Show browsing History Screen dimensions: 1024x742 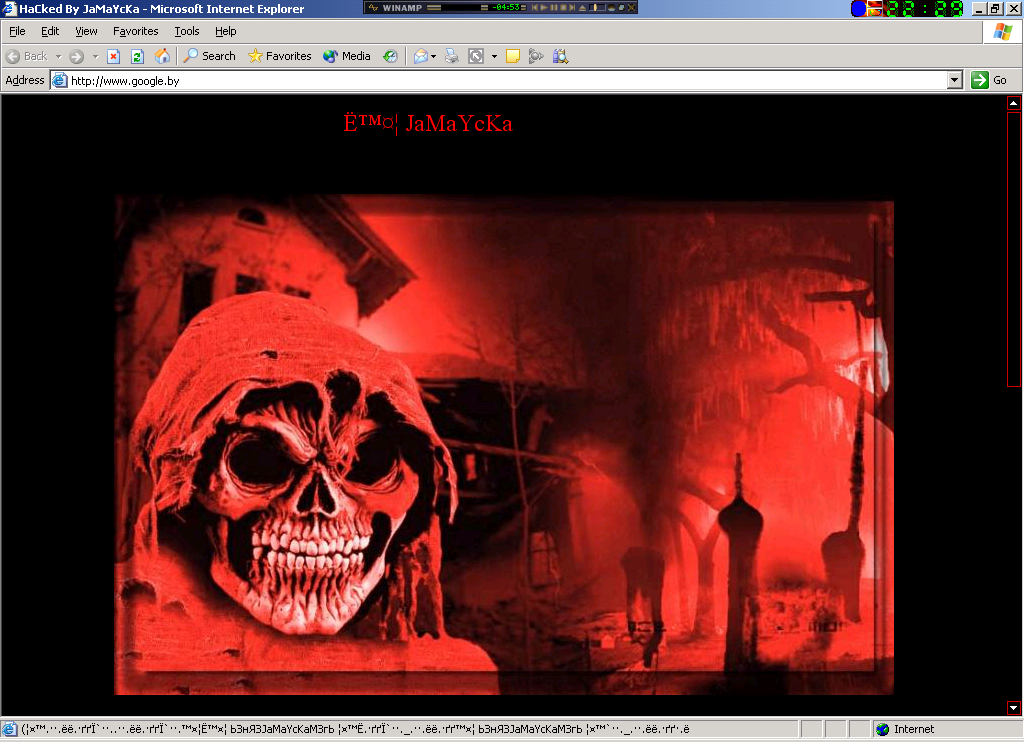(x=390, y=56)
